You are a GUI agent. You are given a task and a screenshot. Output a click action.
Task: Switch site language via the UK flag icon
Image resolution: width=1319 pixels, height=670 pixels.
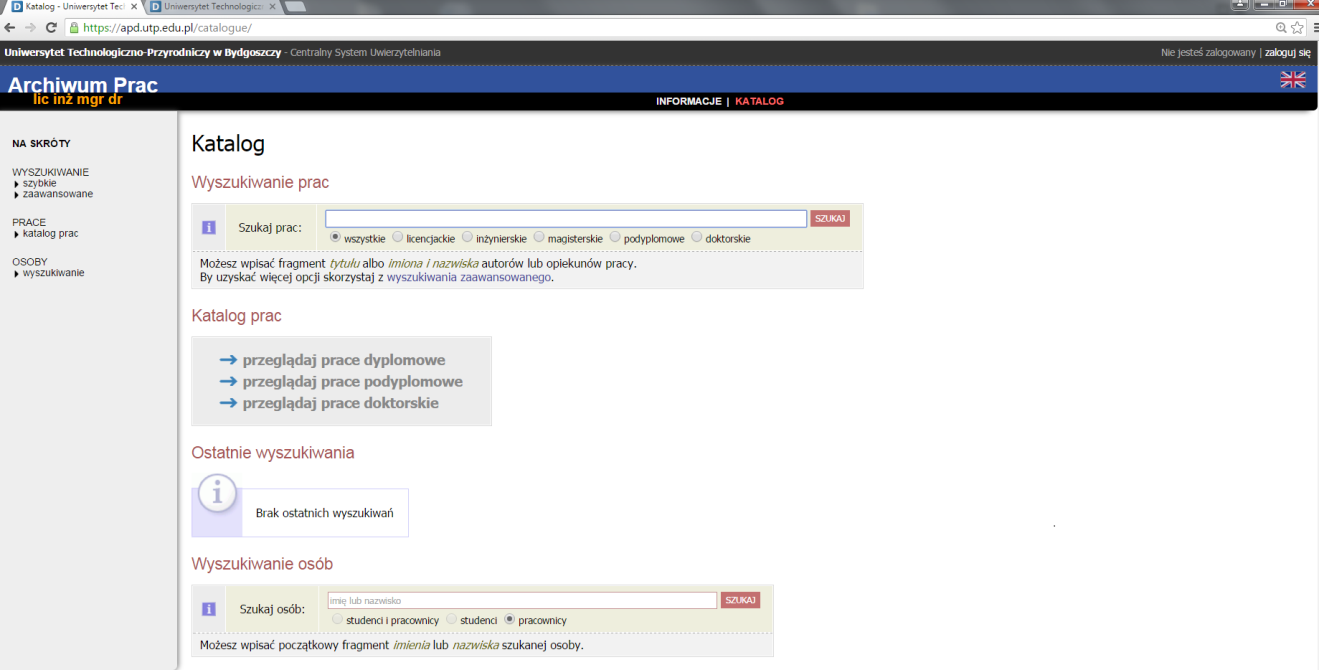pos(1293,80)
